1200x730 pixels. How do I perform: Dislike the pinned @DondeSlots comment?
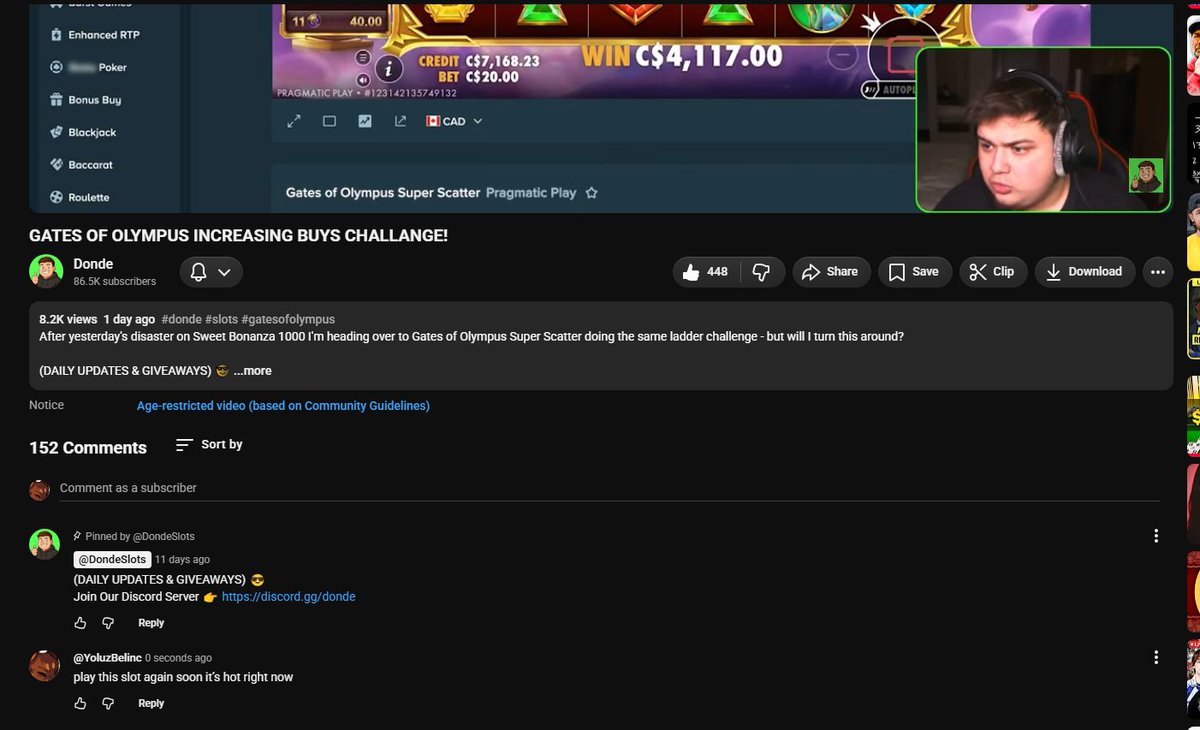(108, 623)
